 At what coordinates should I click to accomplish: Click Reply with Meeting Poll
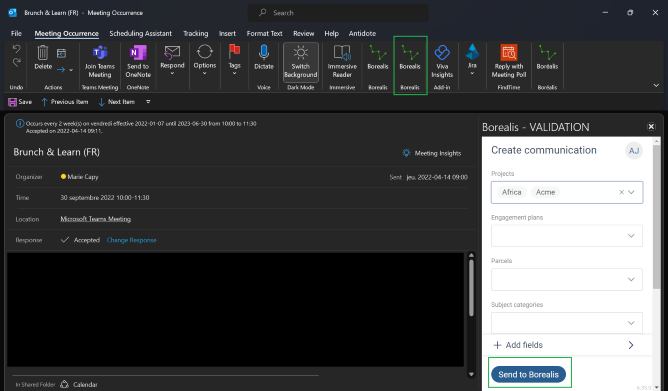[509, 62]
